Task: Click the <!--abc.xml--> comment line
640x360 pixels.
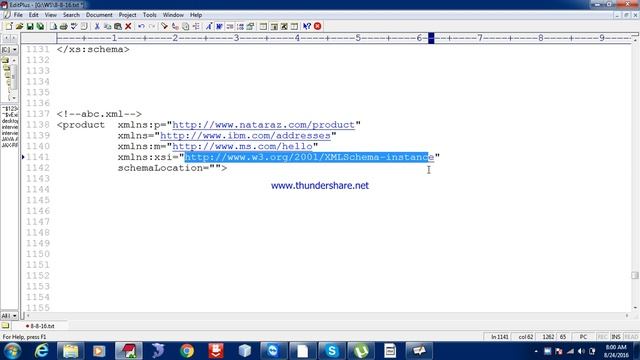Action: pyautogui.click(x=99, y=114)
